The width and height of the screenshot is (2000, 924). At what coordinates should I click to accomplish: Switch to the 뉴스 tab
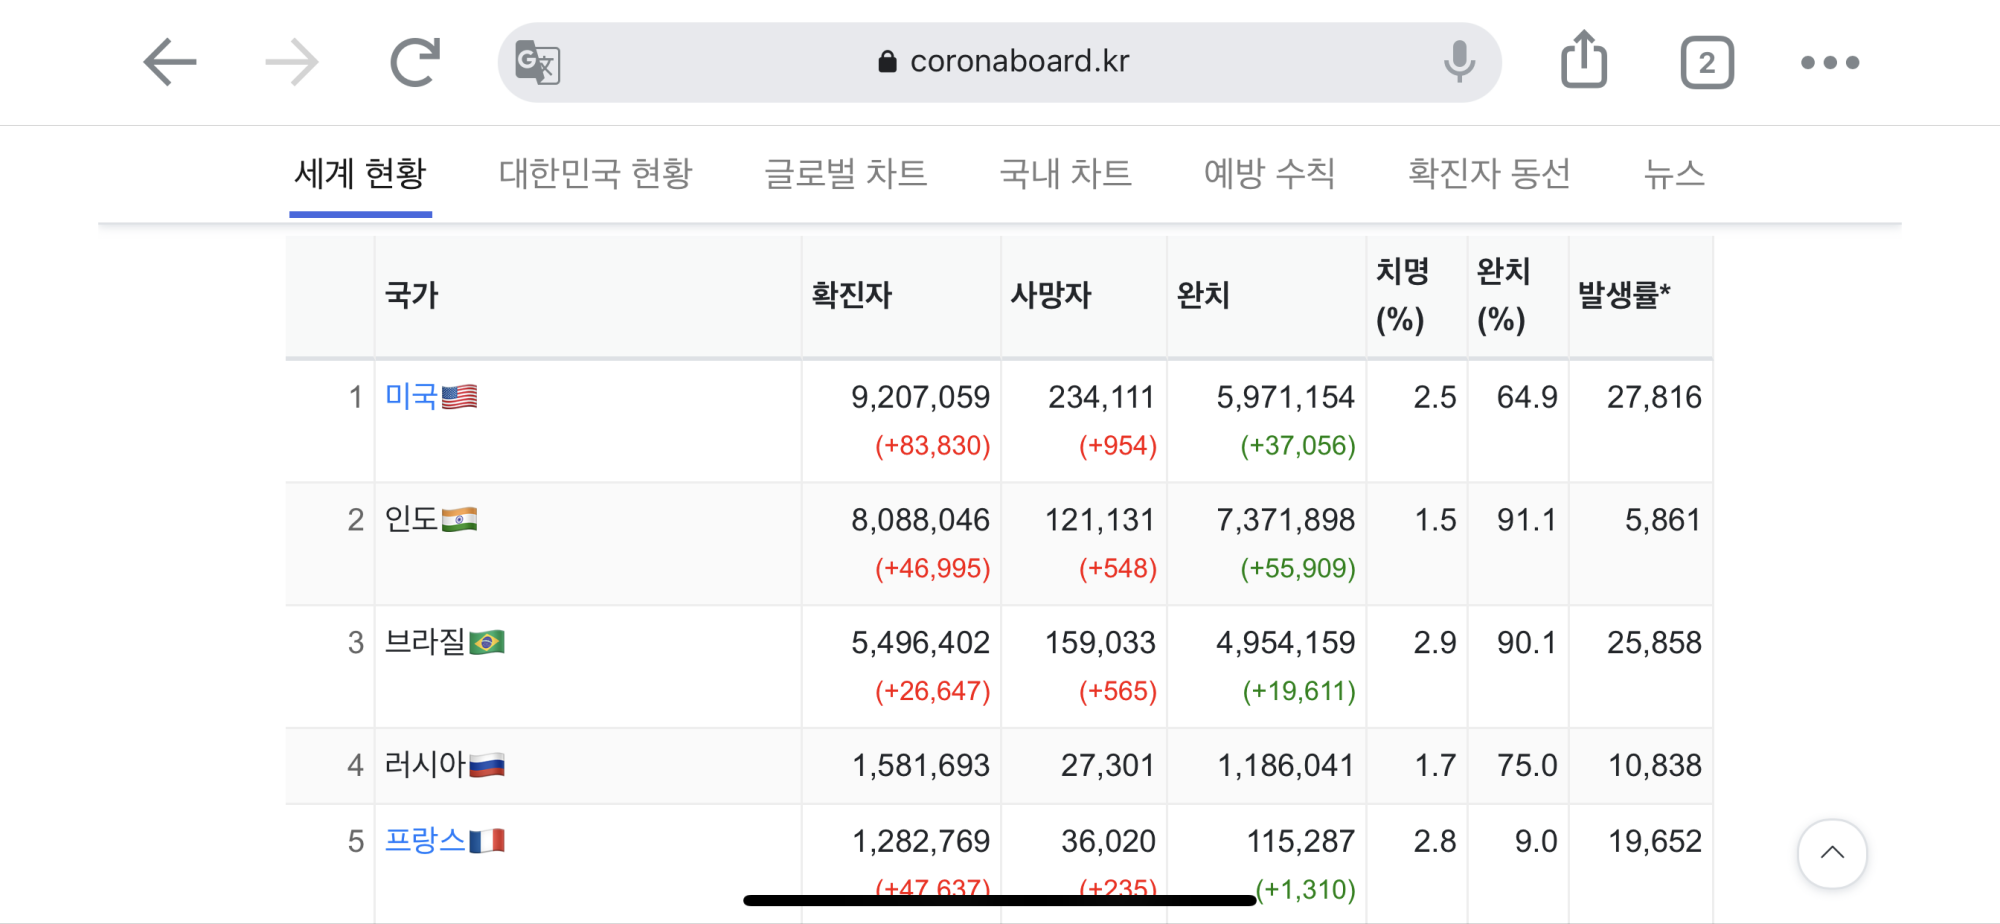1674,174
